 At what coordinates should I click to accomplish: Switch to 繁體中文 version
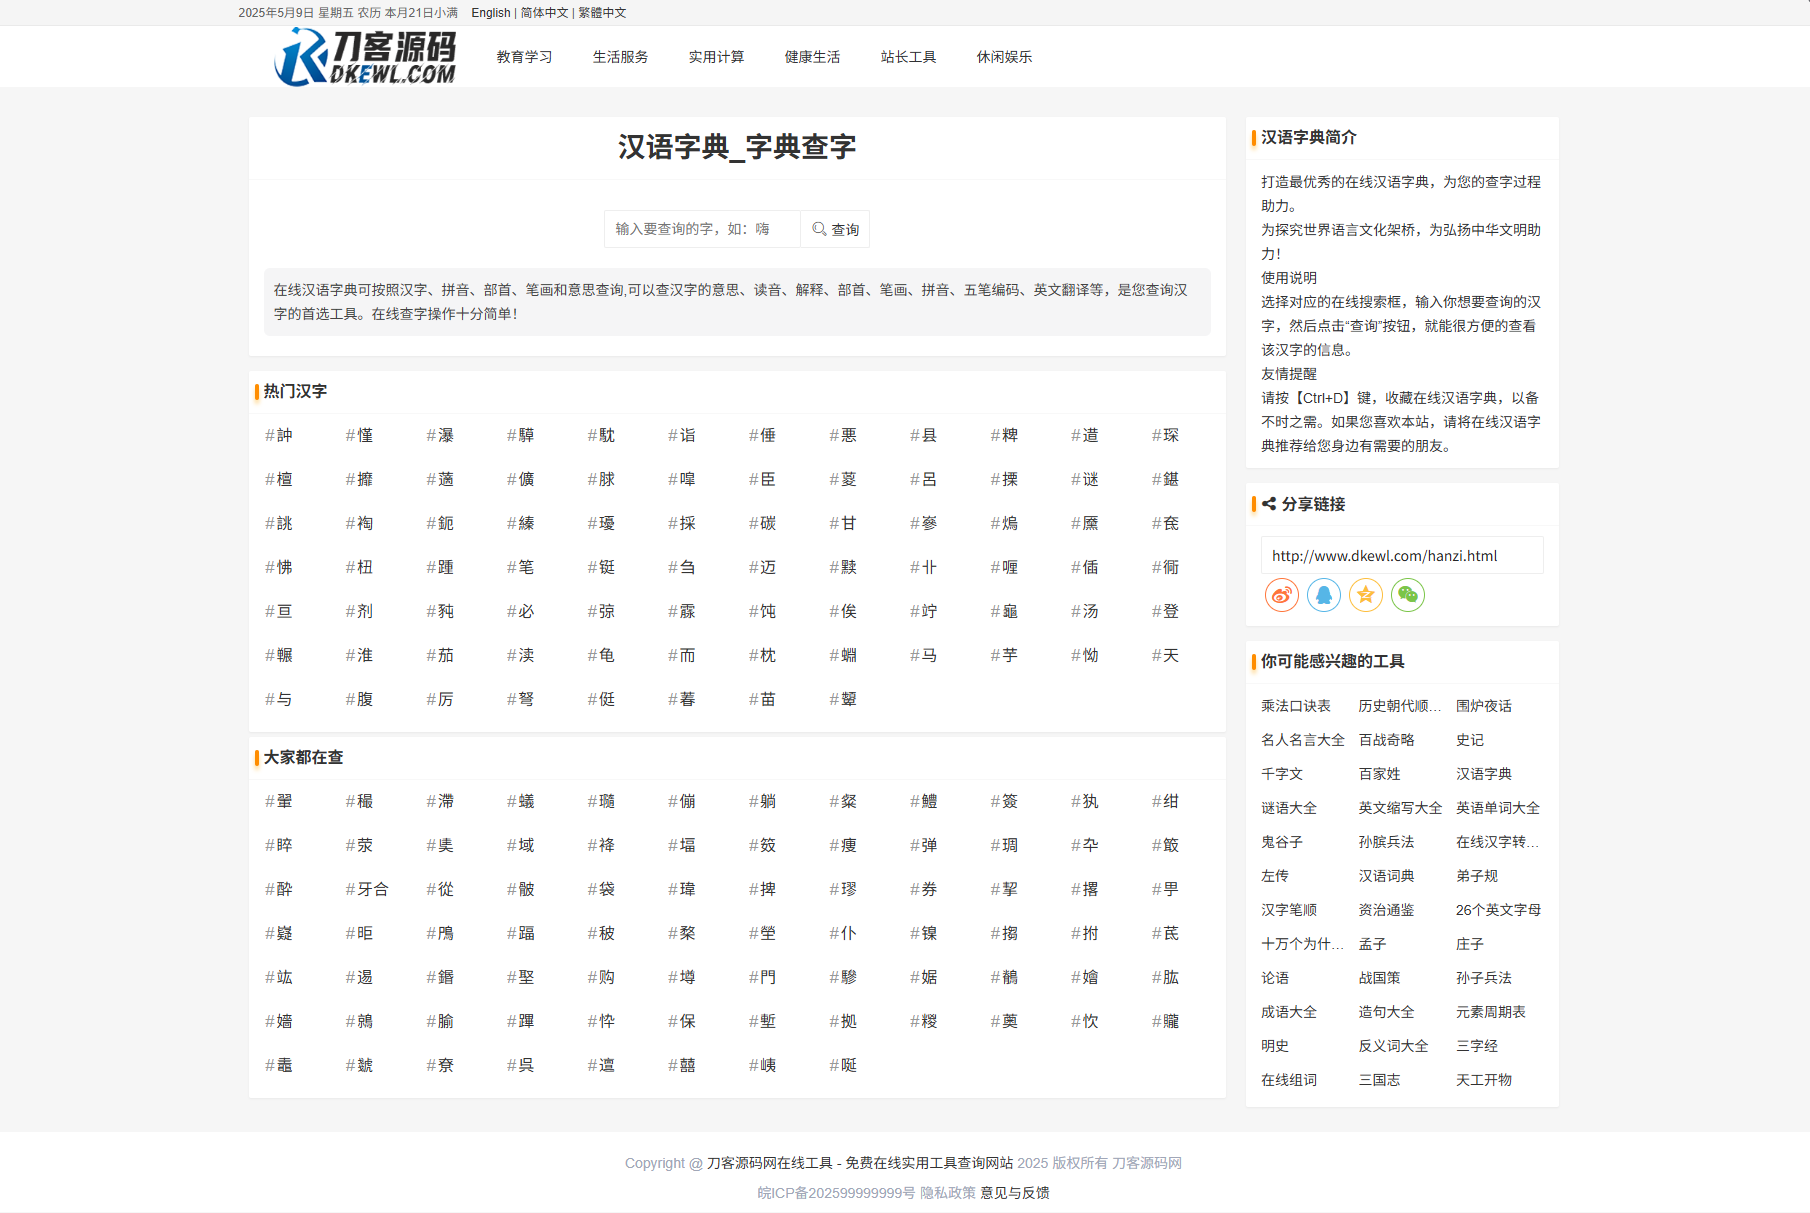point(602,12)
